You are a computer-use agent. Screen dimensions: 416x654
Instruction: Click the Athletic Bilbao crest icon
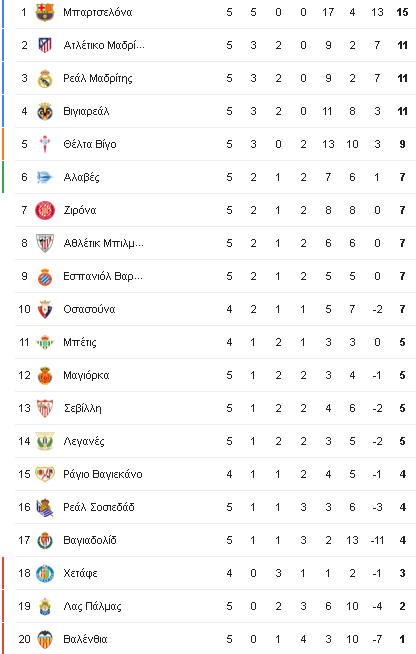coord(45,243)
